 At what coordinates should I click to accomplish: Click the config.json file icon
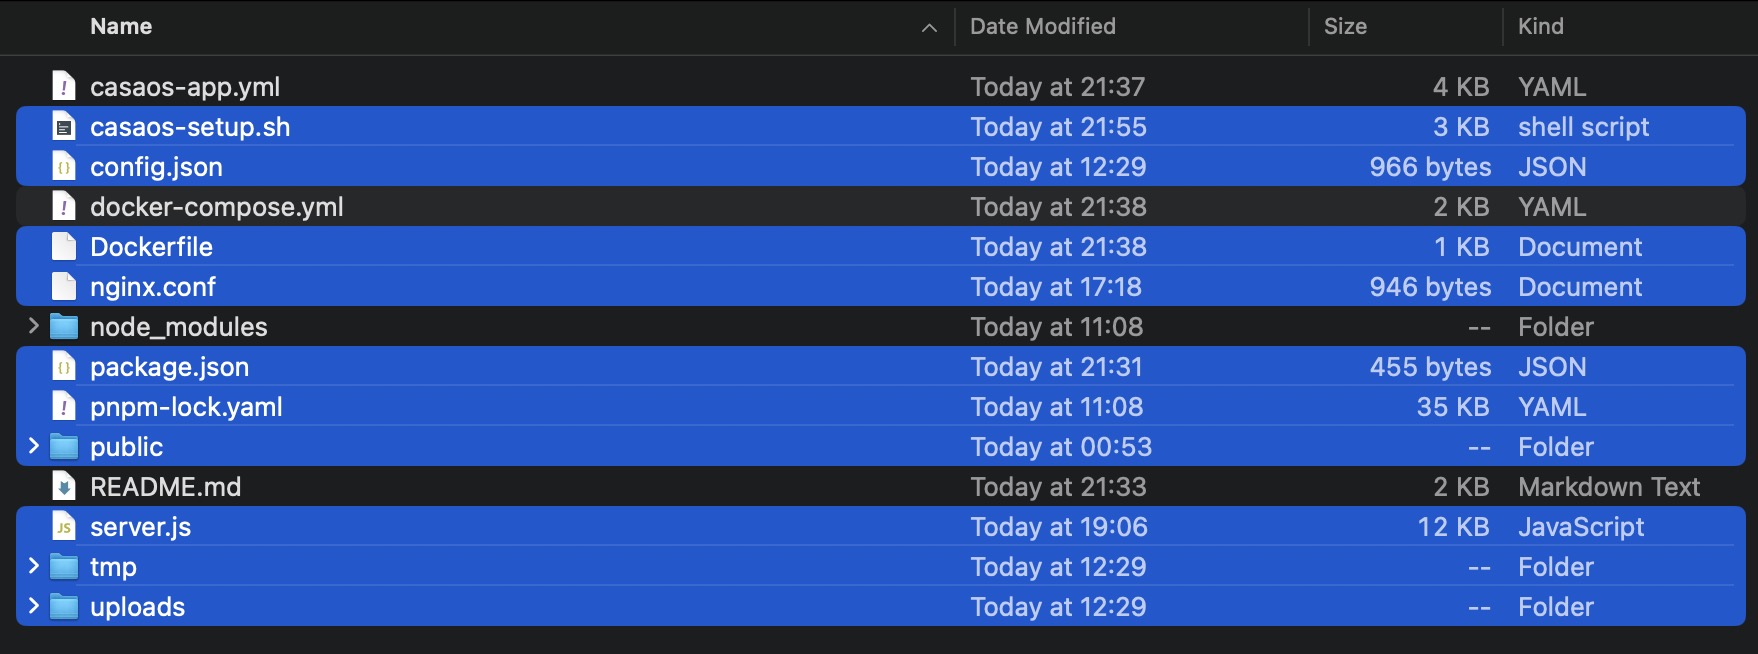coord(64,167)
